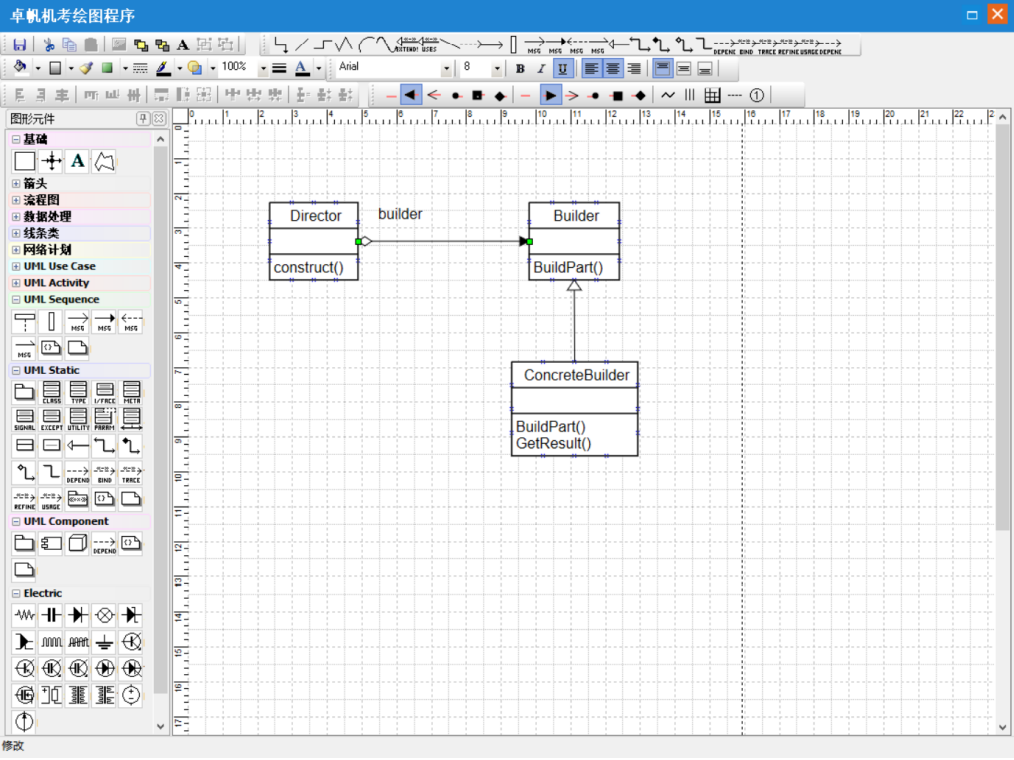The width and height of the screenshot is (1014, 760).
Task: Pick the capacitor symbol in Electric
Action: [x=51, y=614]
